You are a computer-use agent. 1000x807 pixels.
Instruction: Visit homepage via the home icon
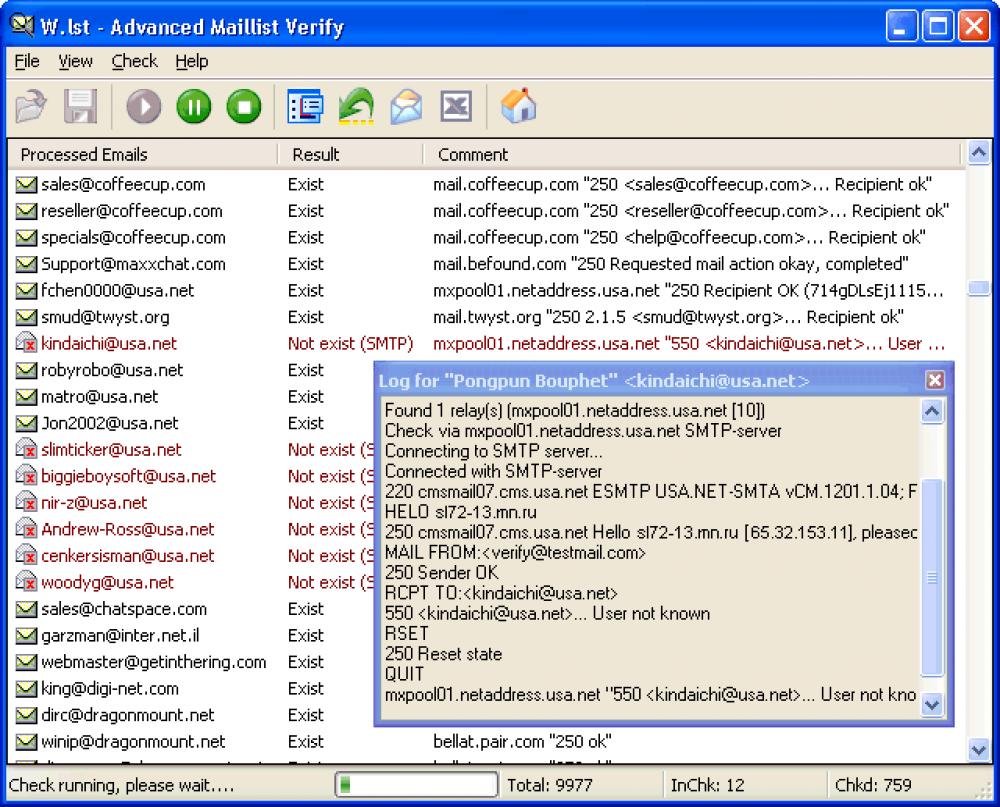tap(517, 105)
